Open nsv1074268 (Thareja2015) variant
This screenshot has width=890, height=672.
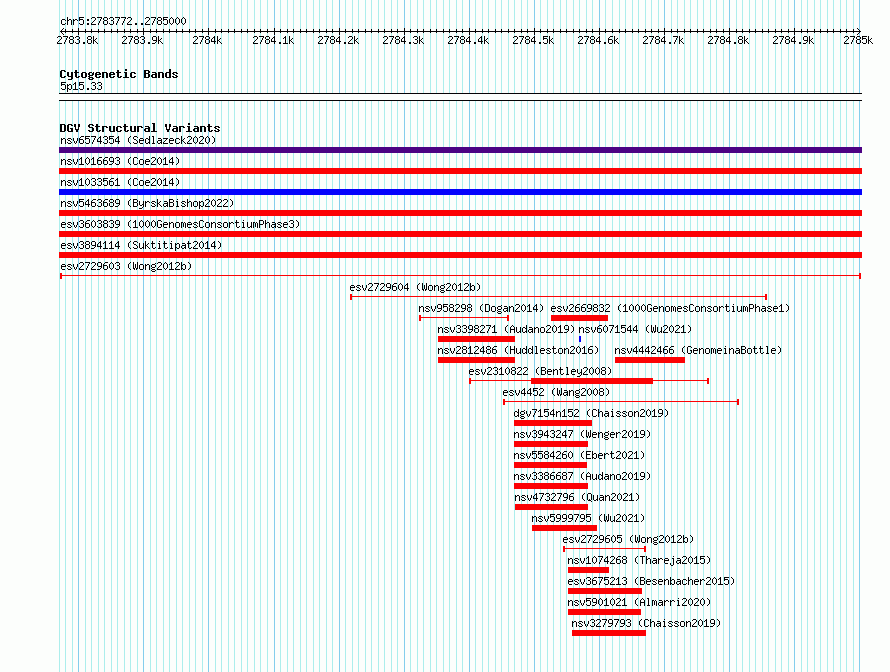(x=639, y=560)
